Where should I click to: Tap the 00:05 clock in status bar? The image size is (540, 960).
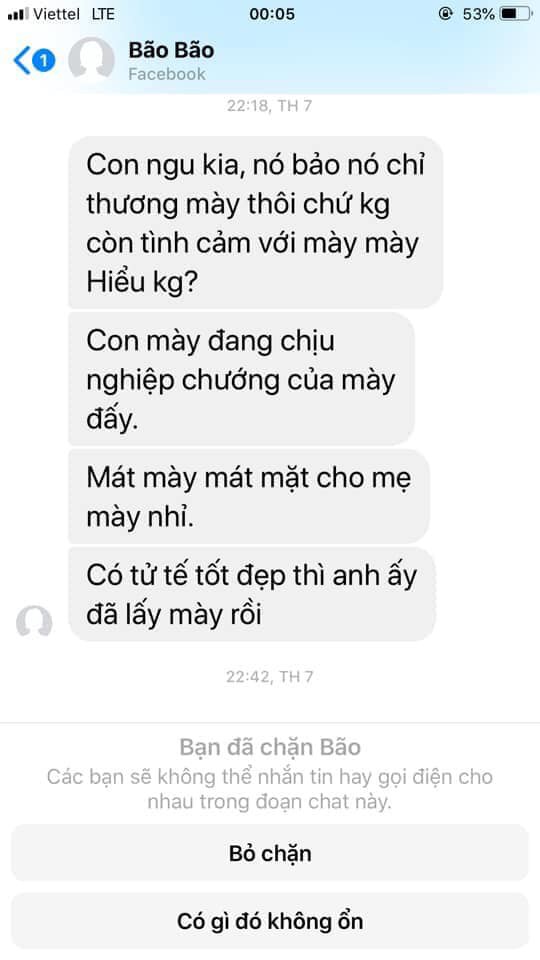click(272, 13)
